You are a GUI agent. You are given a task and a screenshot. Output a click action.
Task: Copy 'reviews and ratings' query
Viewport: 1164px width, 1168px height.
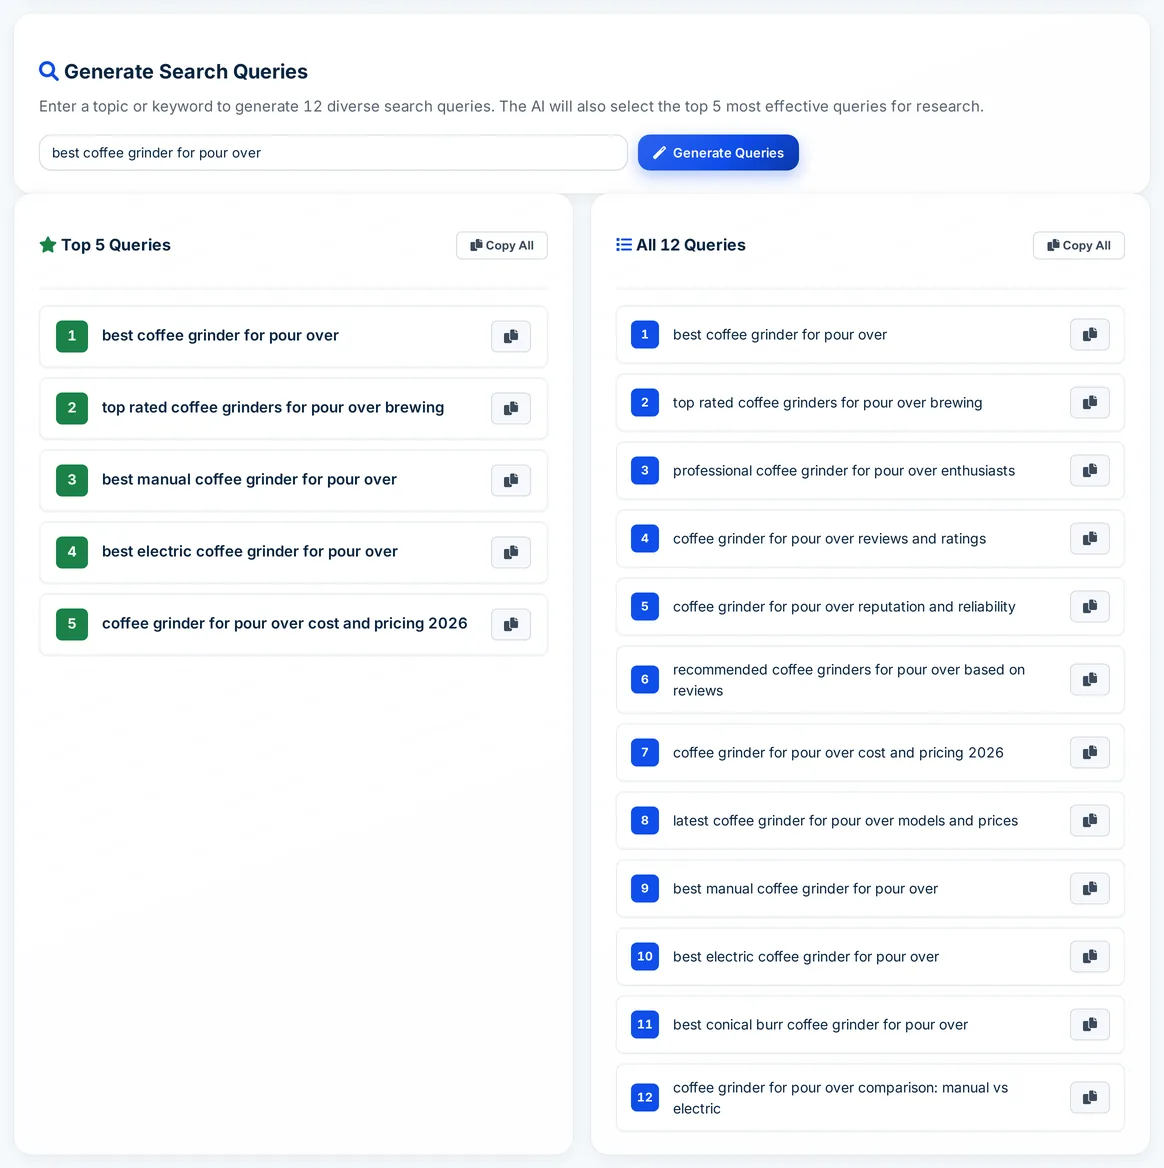point(1090,539)
